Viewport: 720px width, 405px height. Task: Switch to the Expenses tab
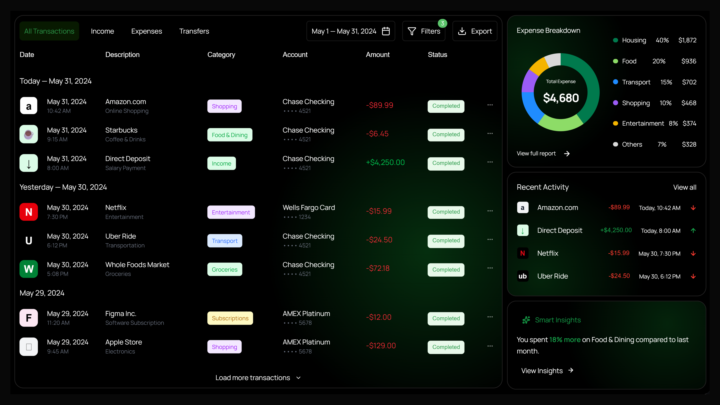click(146, 31)
